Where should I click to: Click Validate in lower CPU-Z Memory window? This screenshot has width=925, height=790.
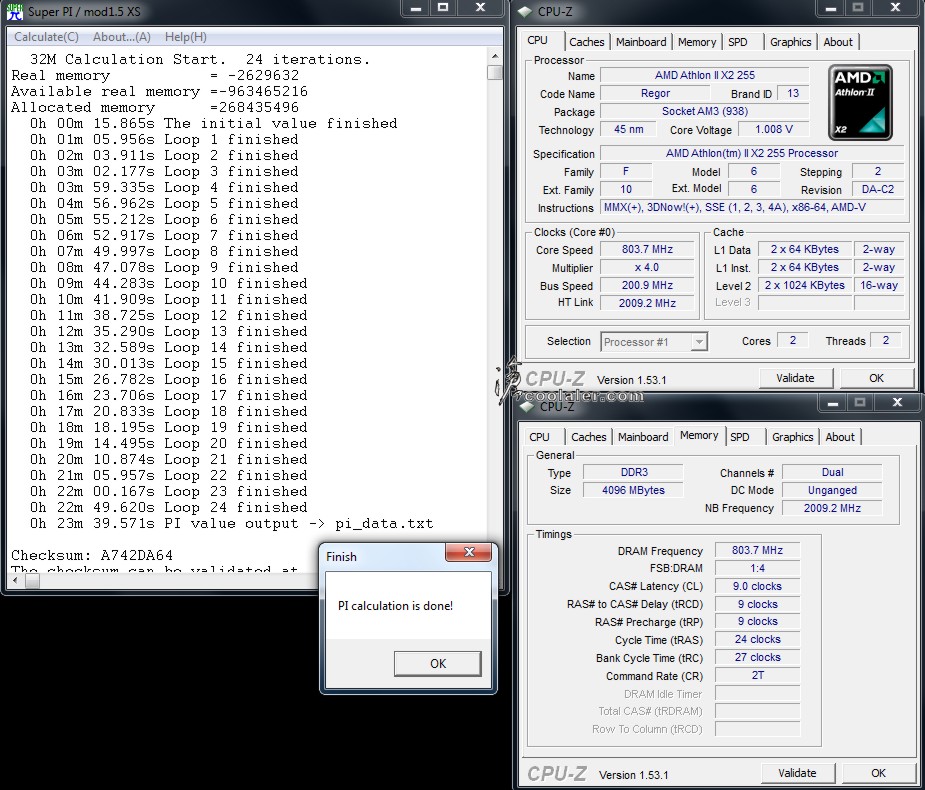click(798, 773)
